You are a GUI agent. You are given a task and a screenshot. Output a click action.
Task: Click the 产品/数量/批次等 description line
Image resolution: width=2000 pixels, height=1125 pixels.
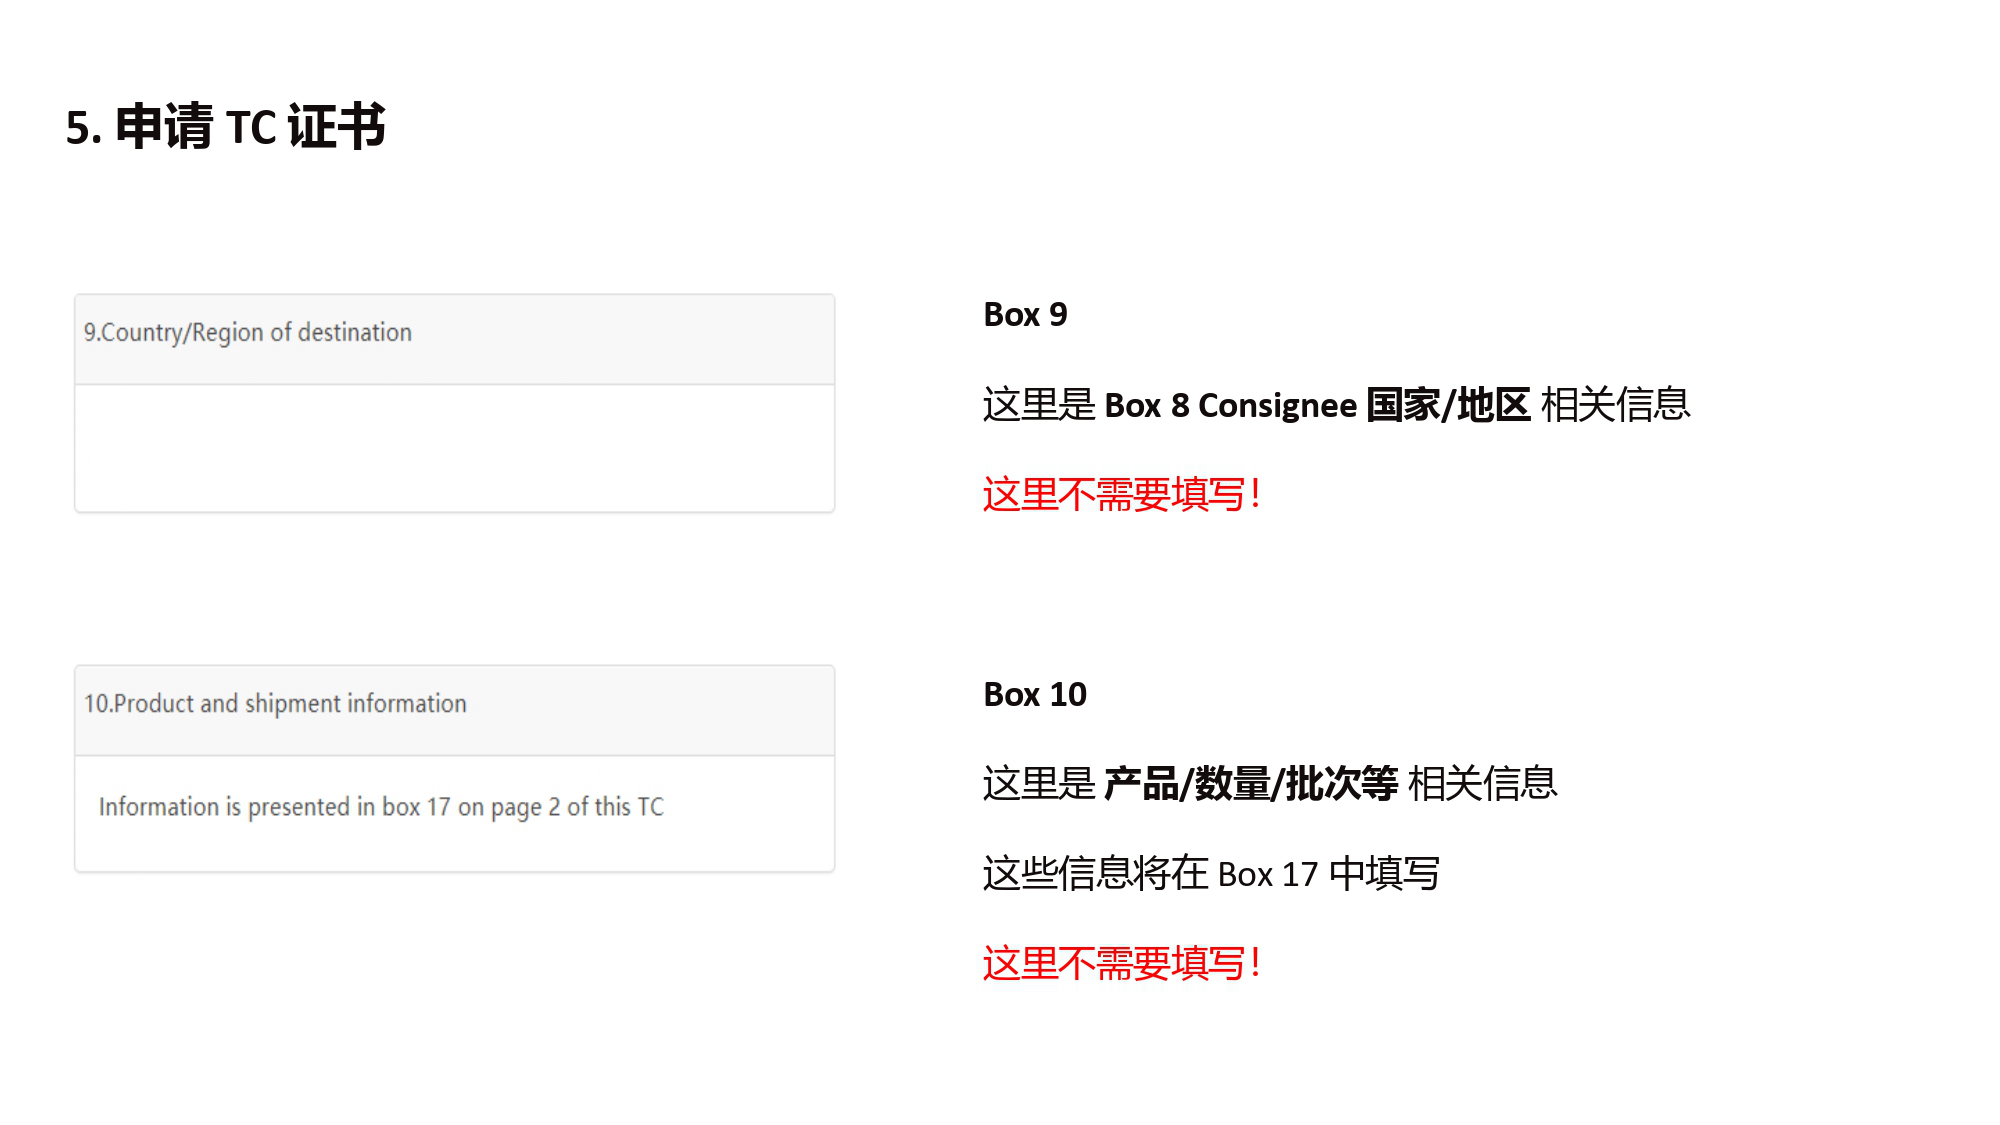(1270, 784)
